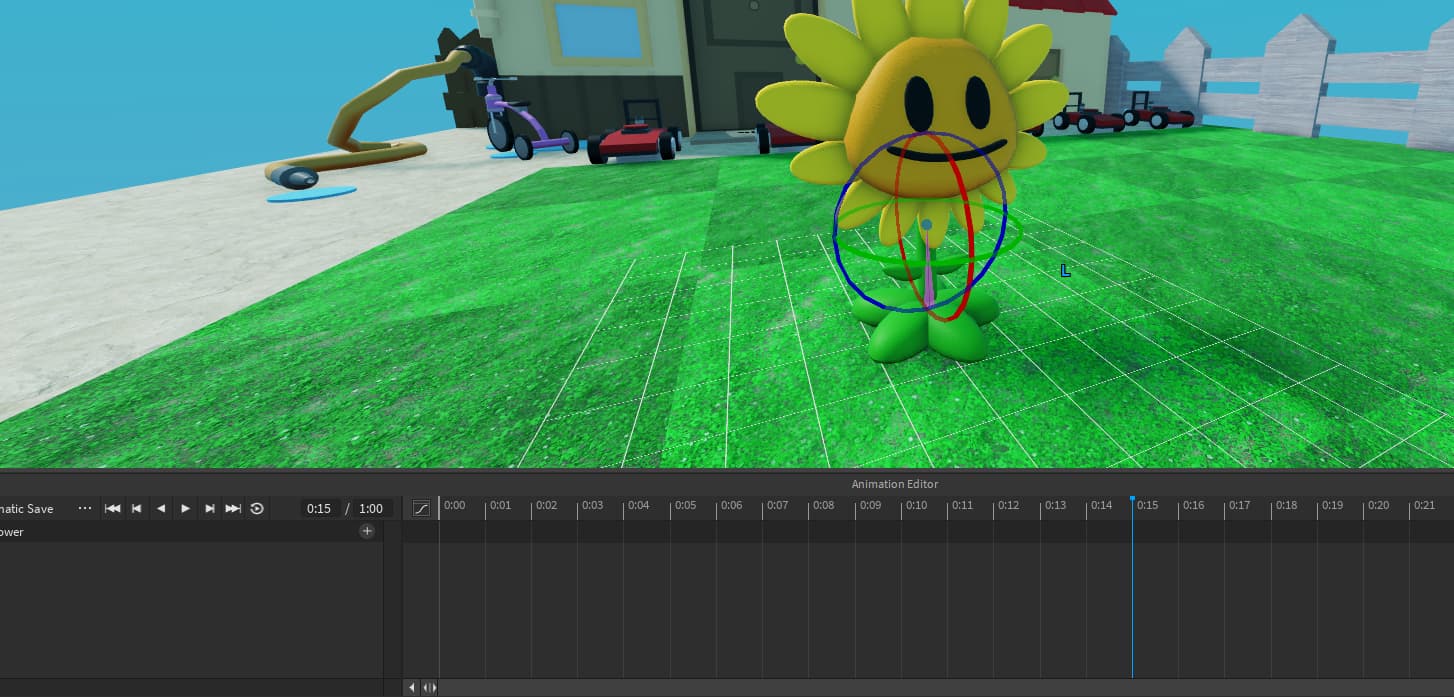Step forward one keyframe

[209, 508]
